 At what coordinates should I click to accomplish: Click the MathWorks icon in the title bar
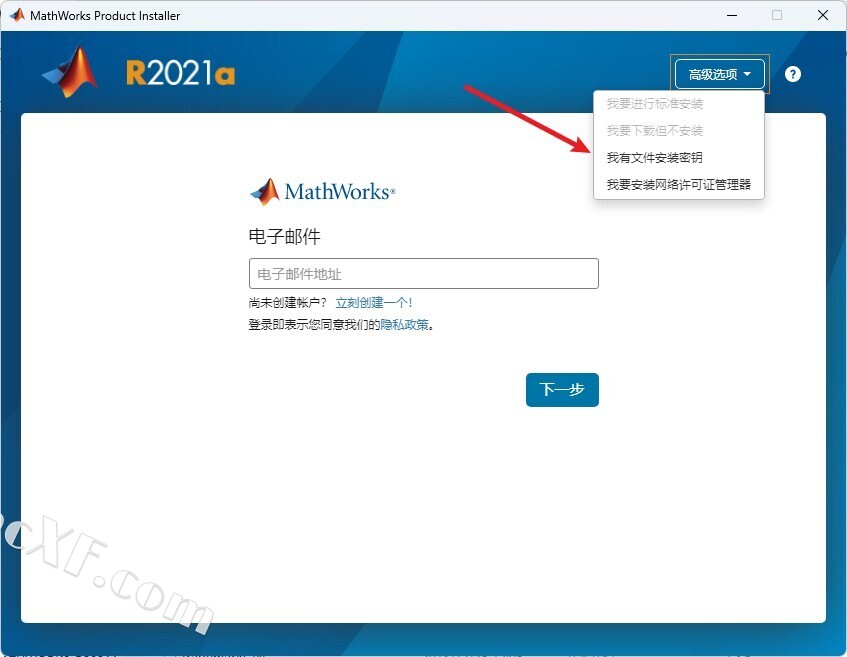tap(17, 15)
